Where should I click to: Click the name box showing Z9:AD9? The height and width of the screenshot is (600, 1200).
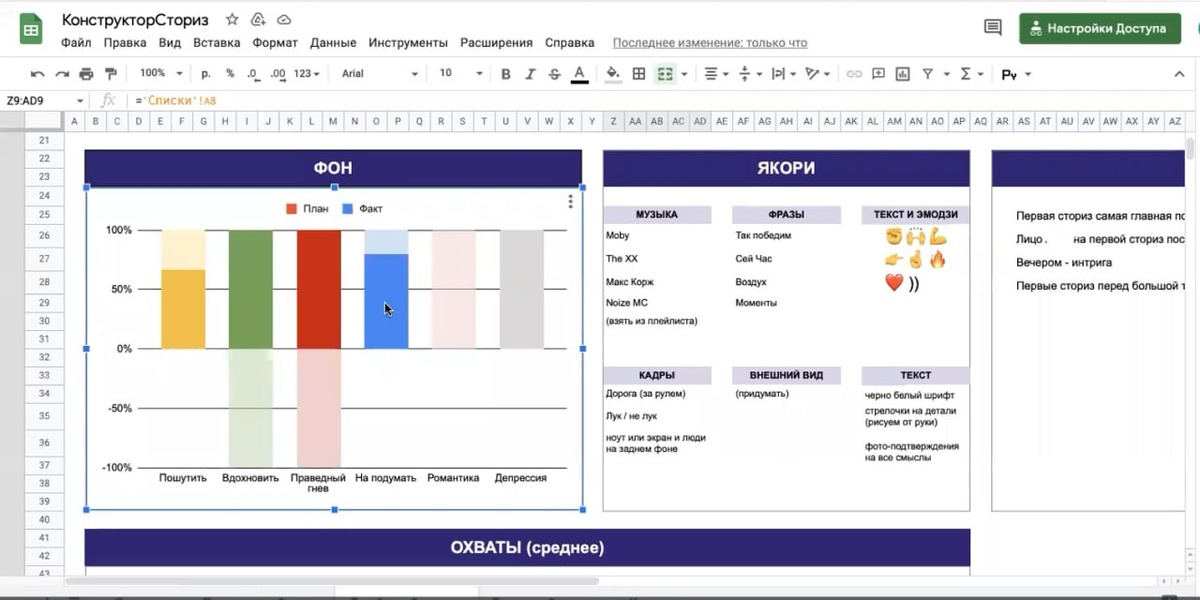pos(45,101)
